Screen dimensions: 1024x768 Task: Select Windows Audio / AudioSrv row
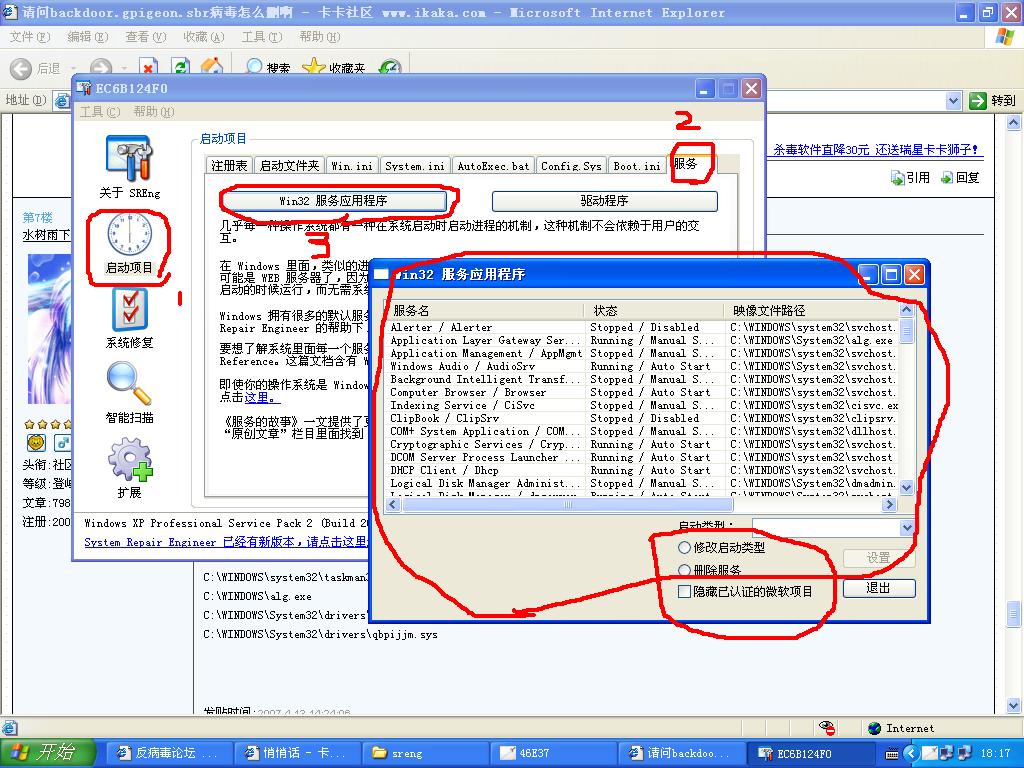[643, 366]
